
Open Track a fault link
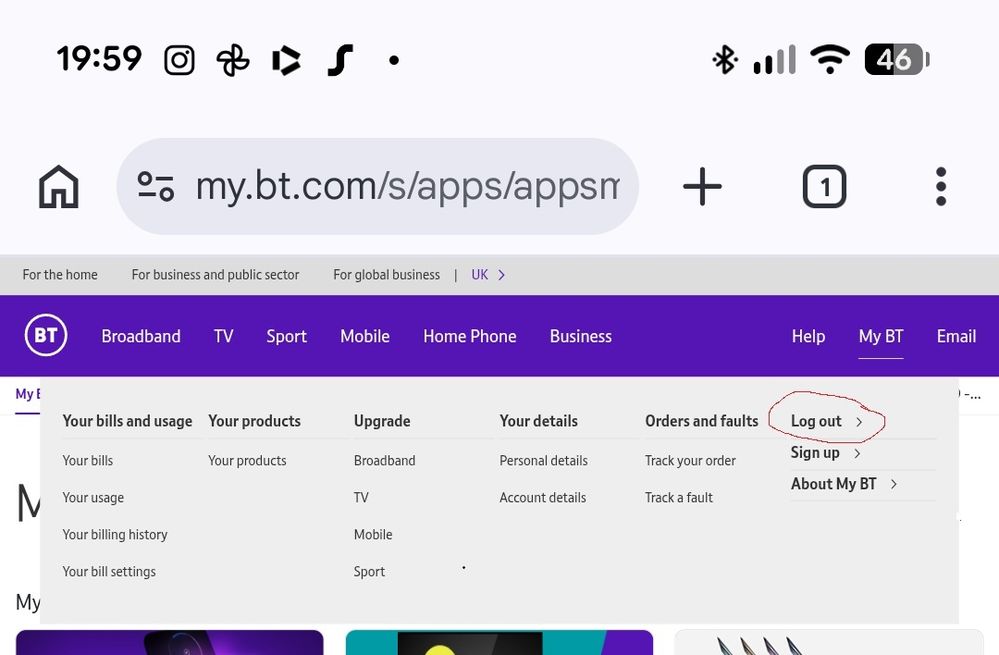pyautogui.click(x=679, y=498)
